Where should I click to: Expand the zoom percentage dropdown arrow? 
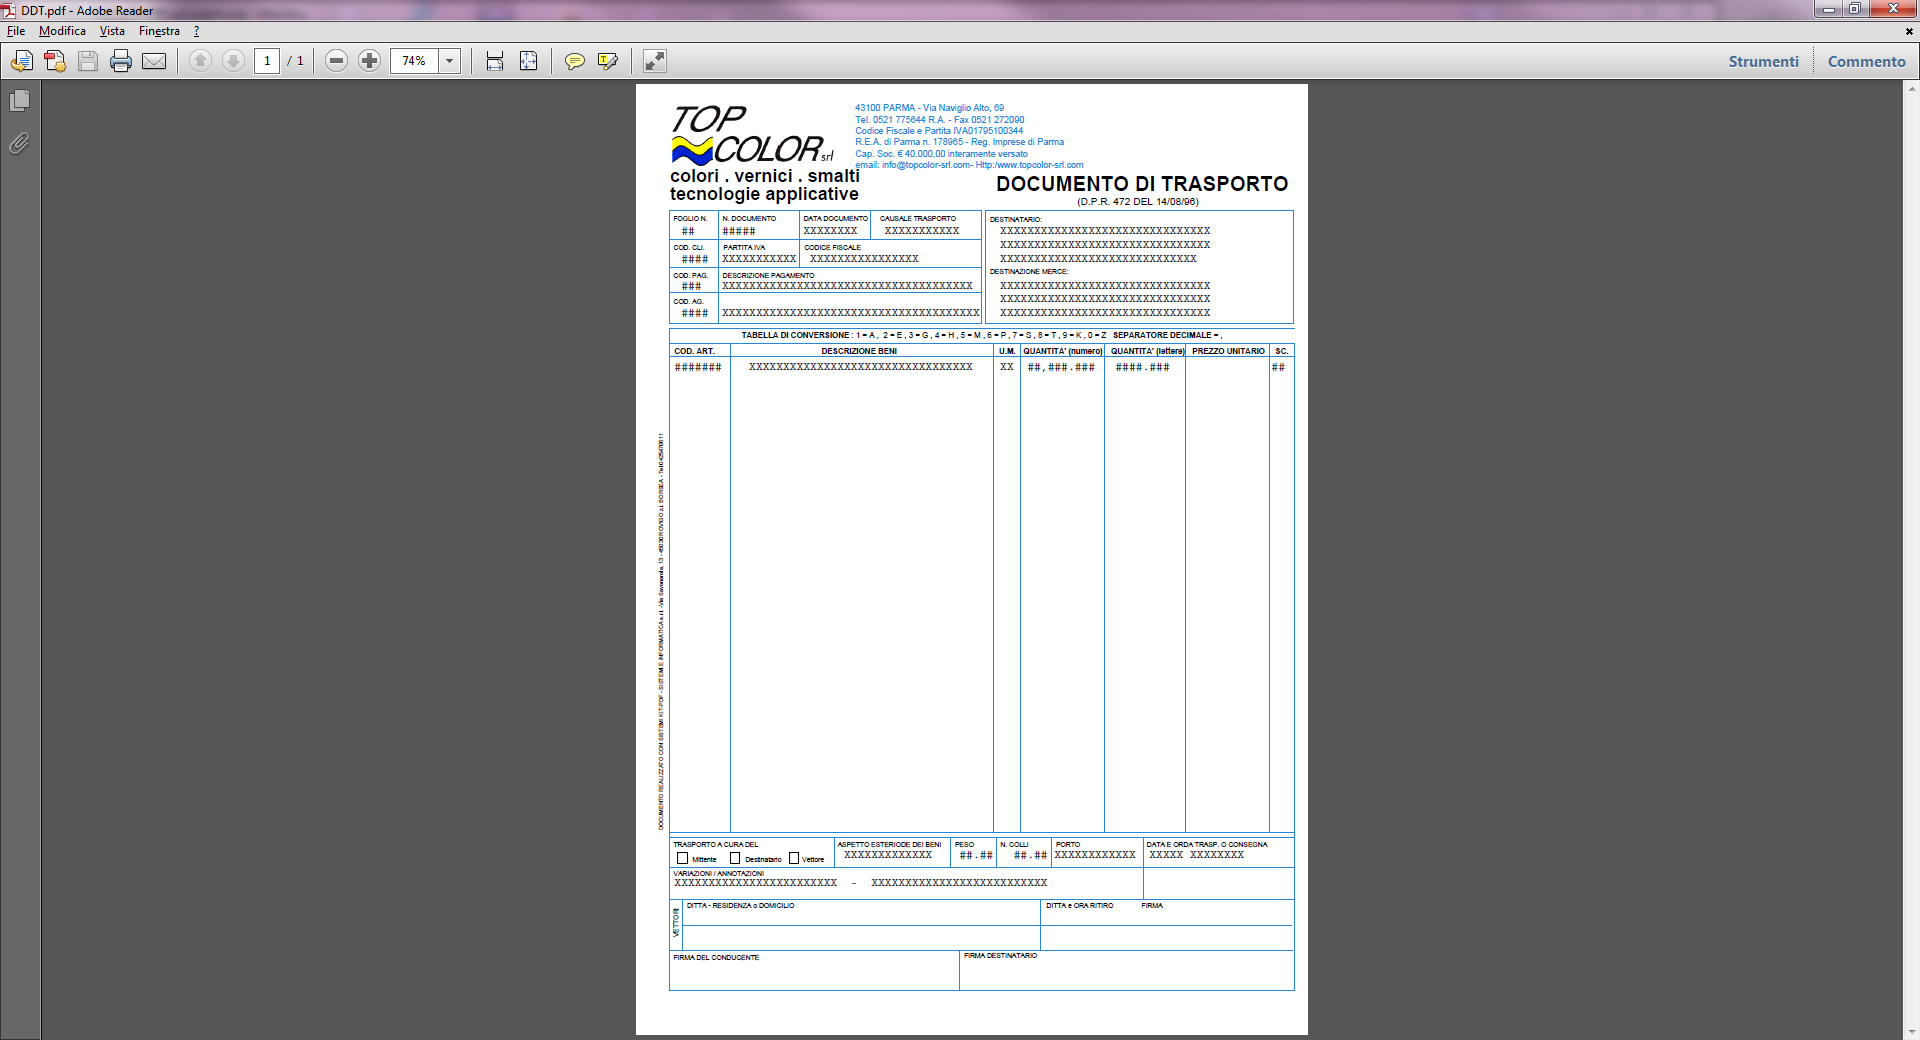450,61
